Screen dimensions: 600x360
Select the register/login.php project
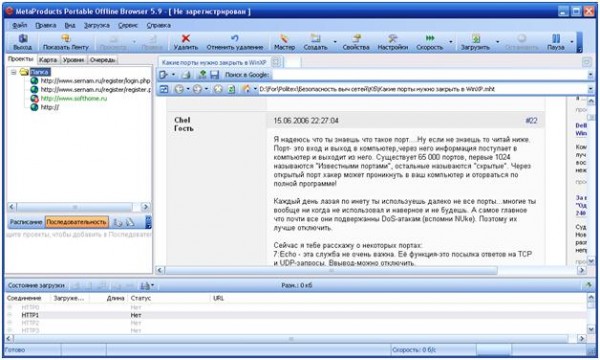95,81
